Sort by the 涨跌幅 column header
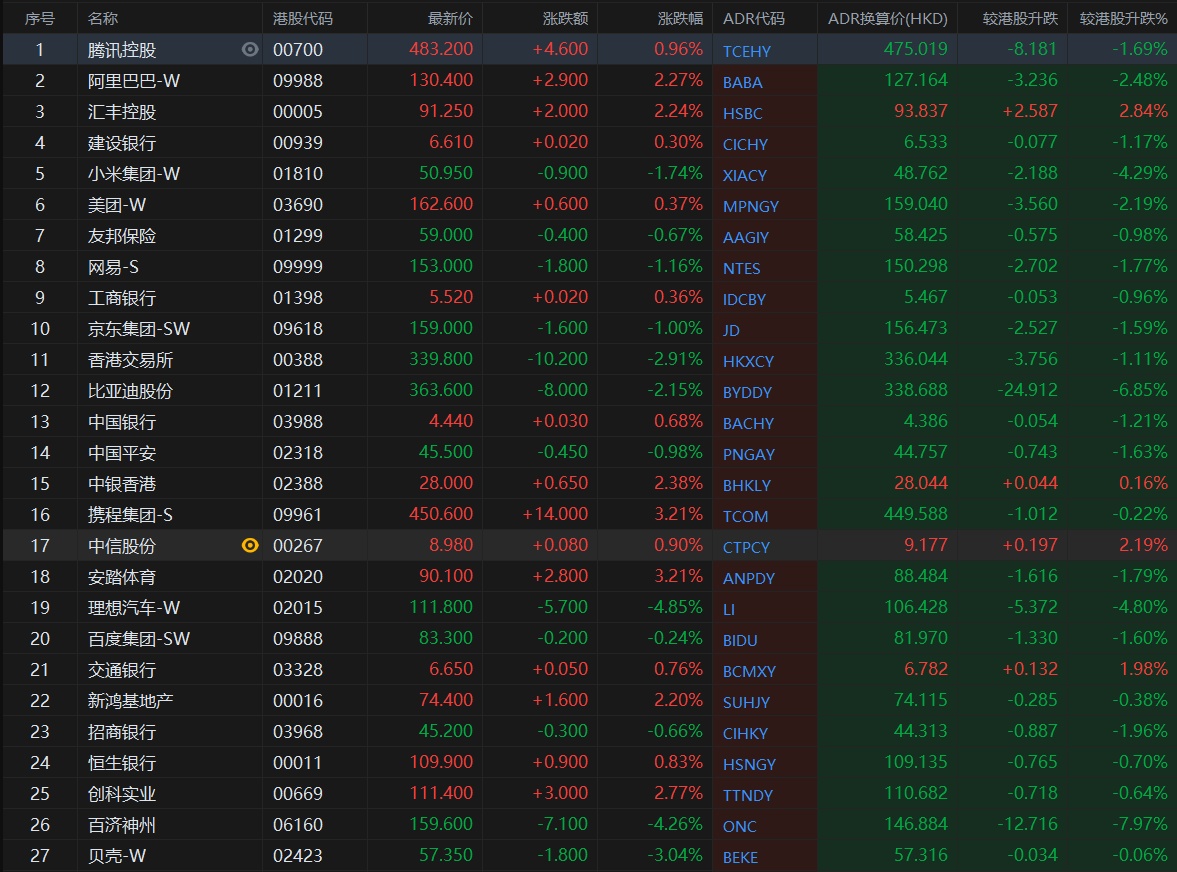 click(680, 19)
